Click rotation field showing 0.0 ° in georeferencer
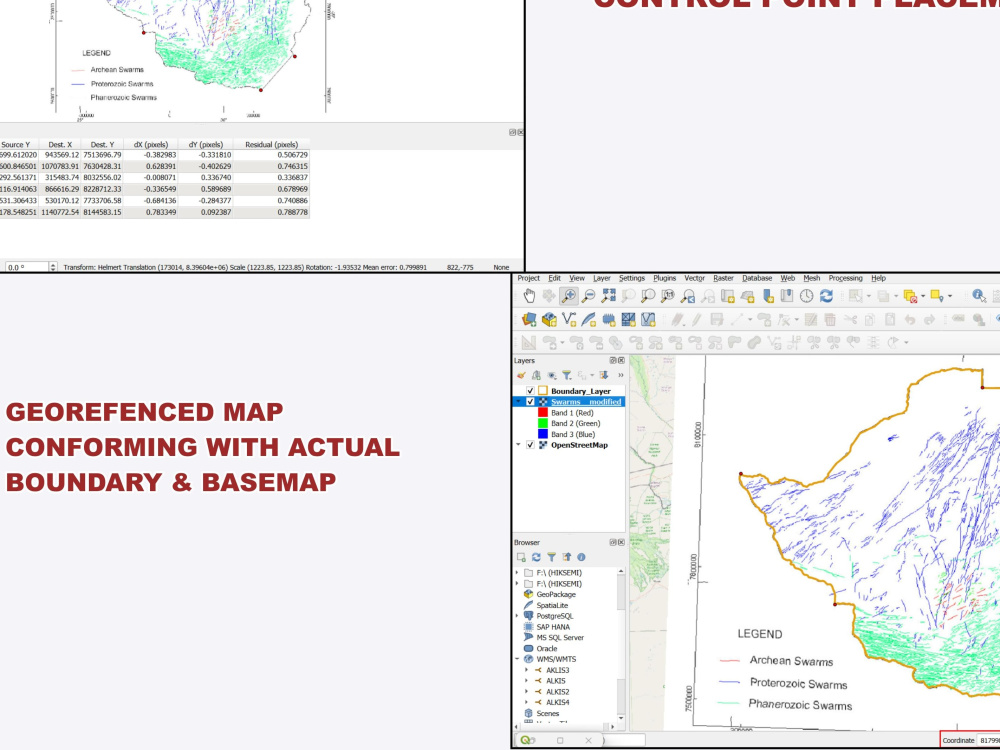1000x750 pixels. 27,267
